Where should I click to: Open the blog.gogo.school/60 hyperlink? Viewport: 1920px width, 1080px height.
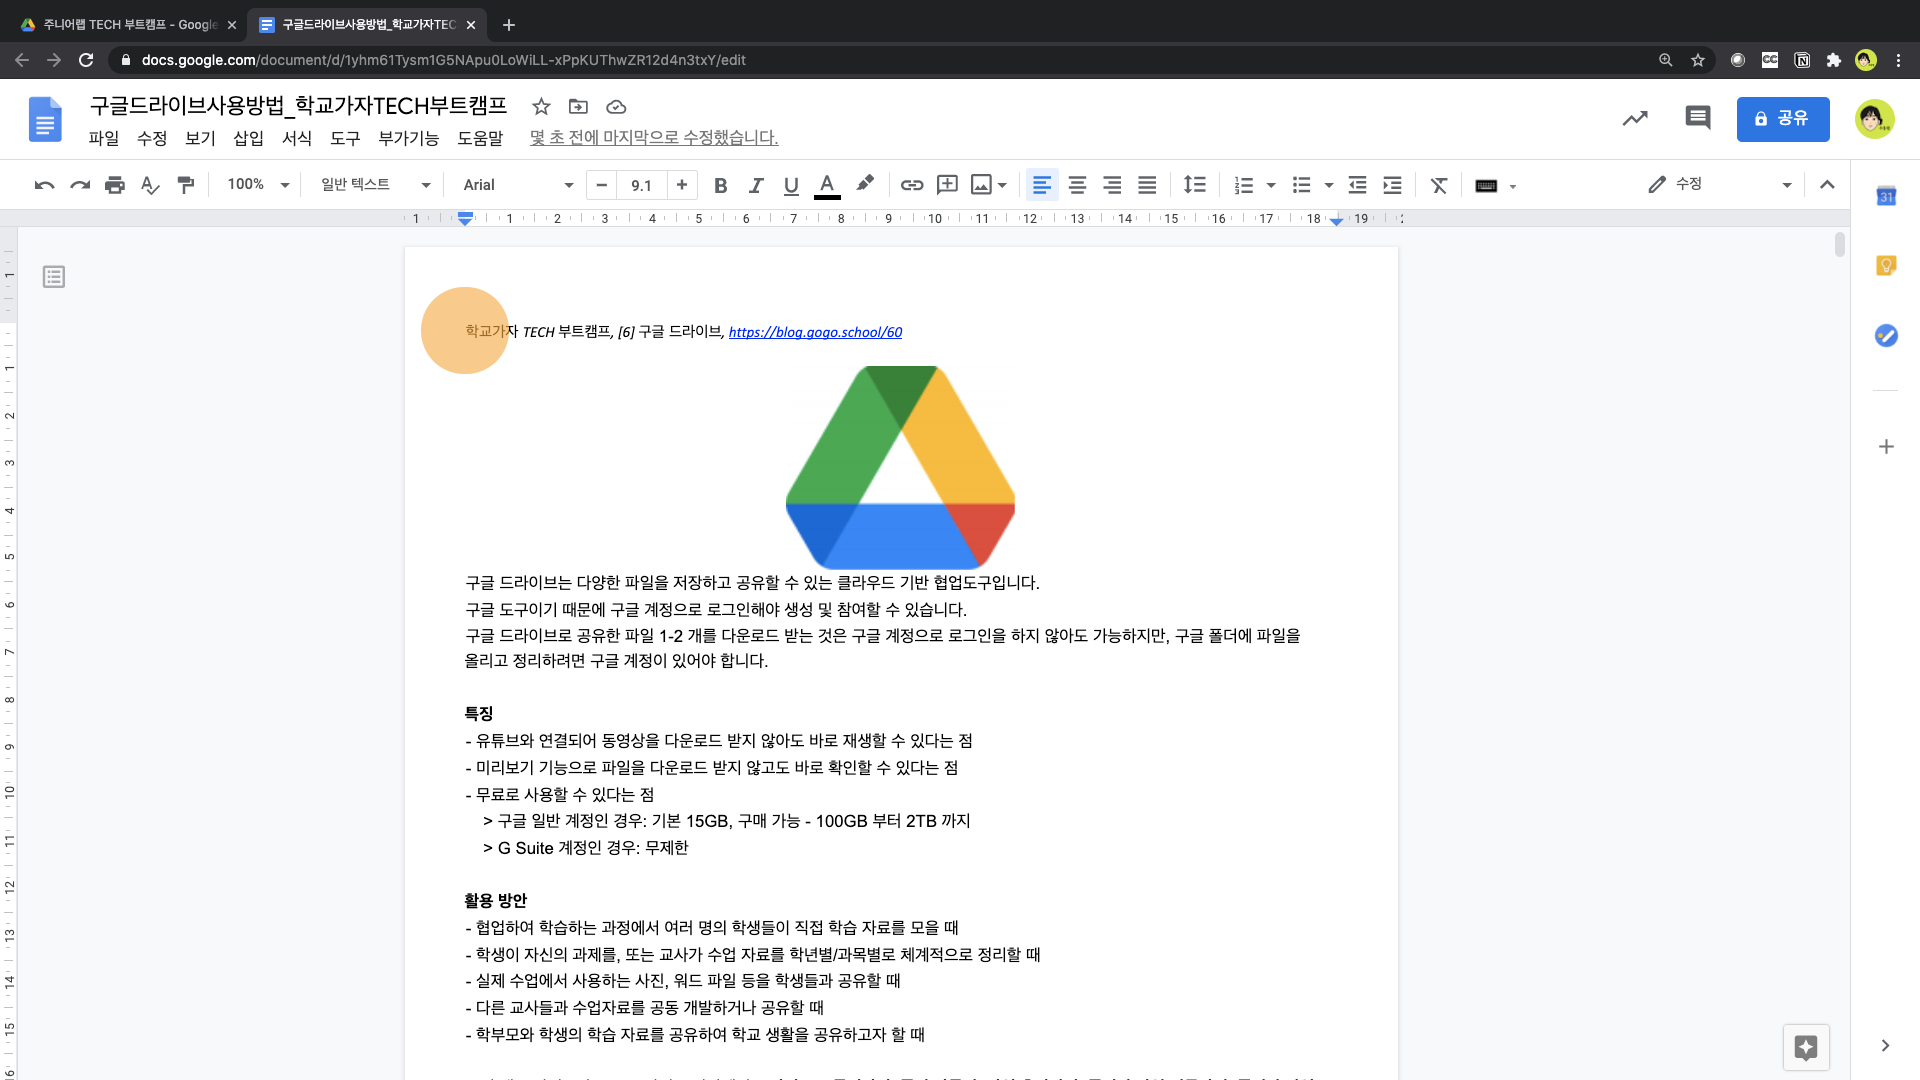coord(815,332)
